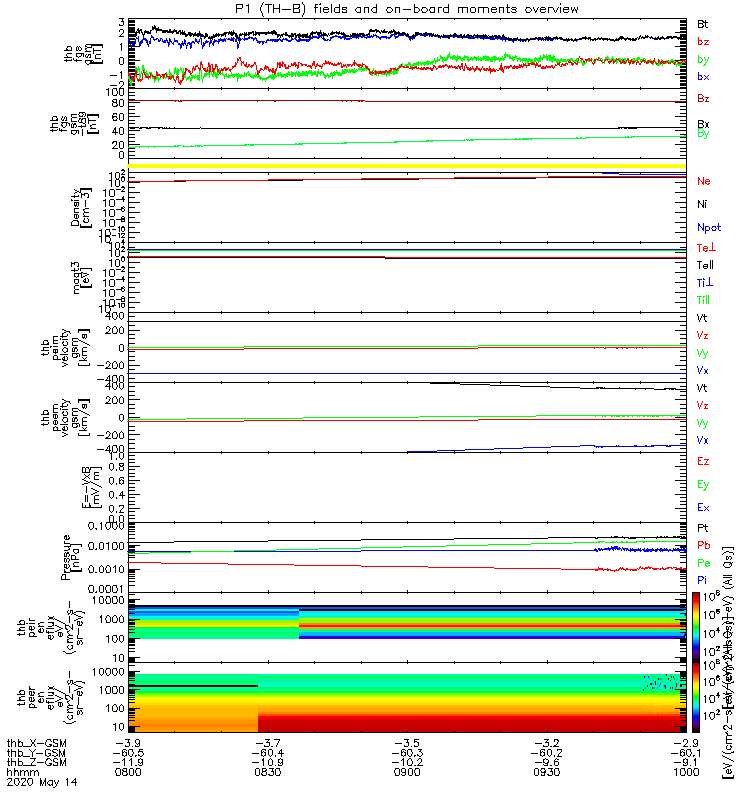Click the '0900' time axis label
The height and width of the screenshot is (800, 750).
pos(407,772)
